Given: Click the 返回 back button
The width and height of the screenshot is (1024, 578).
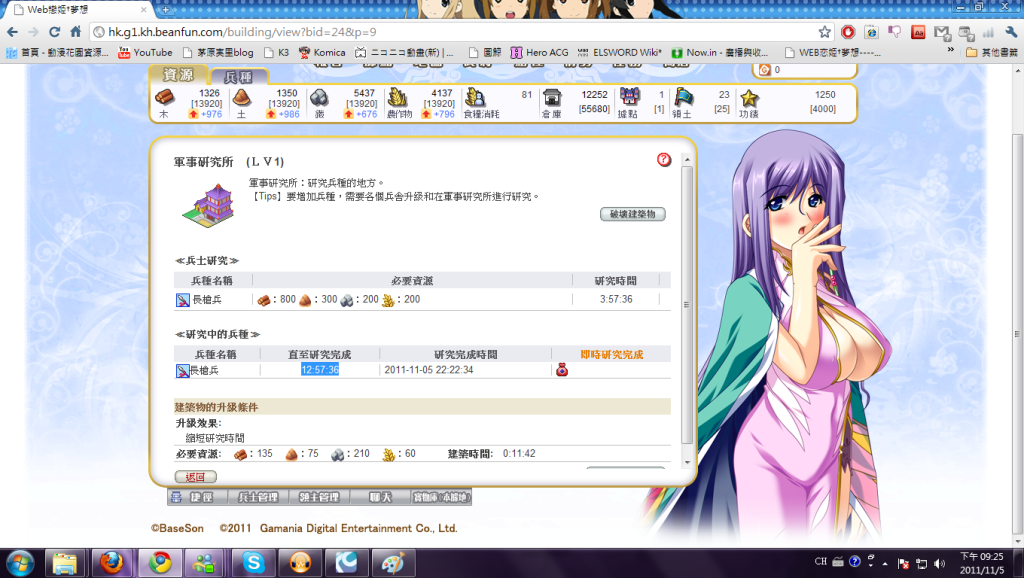Looking at the screenshot, I should [195, 477].
